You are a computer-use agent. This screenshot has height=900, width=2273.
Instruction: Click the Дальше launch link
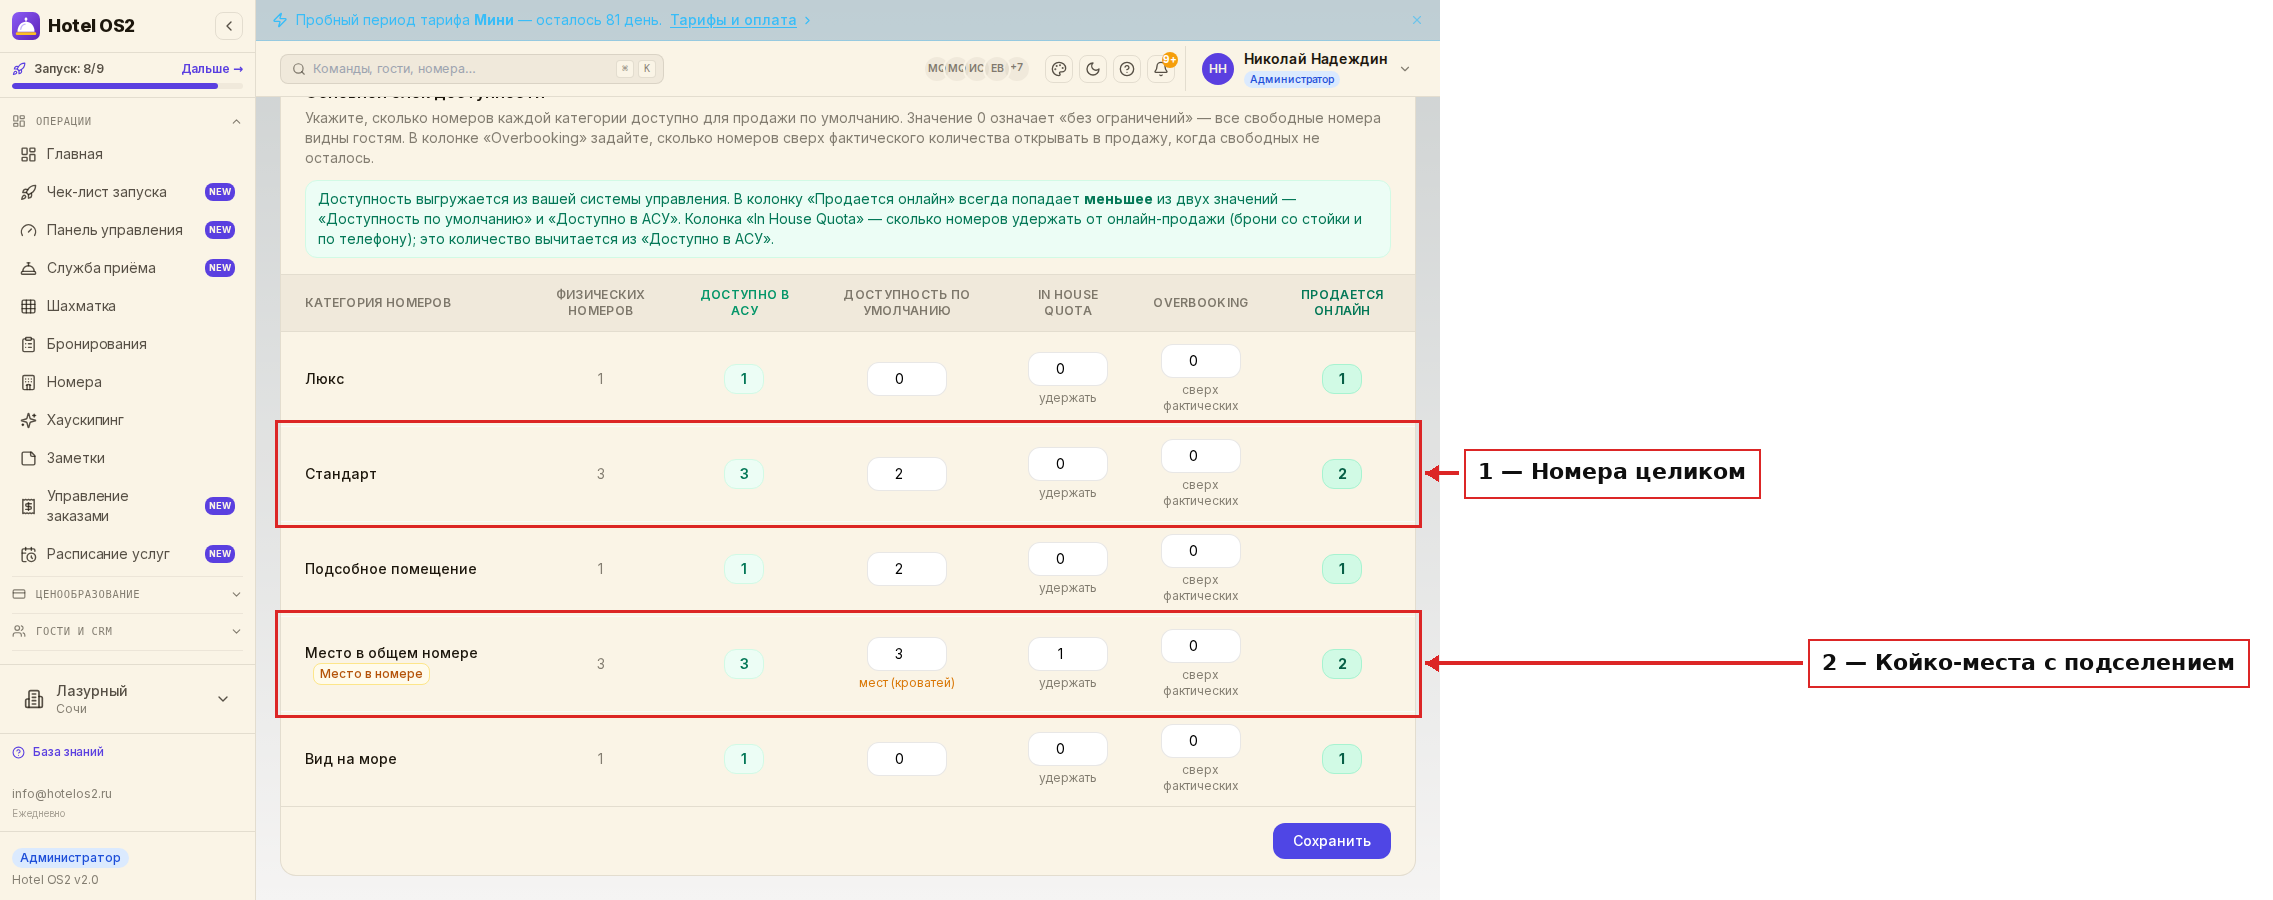pos(212,69)
